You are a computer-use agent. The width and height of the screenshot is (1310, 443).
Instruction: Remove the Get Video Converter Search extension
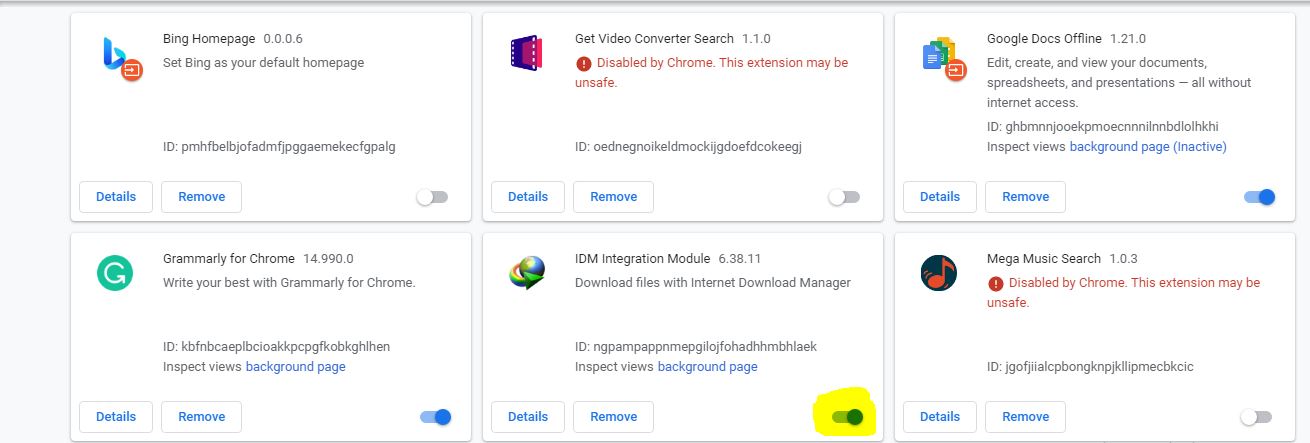point(613,197)
